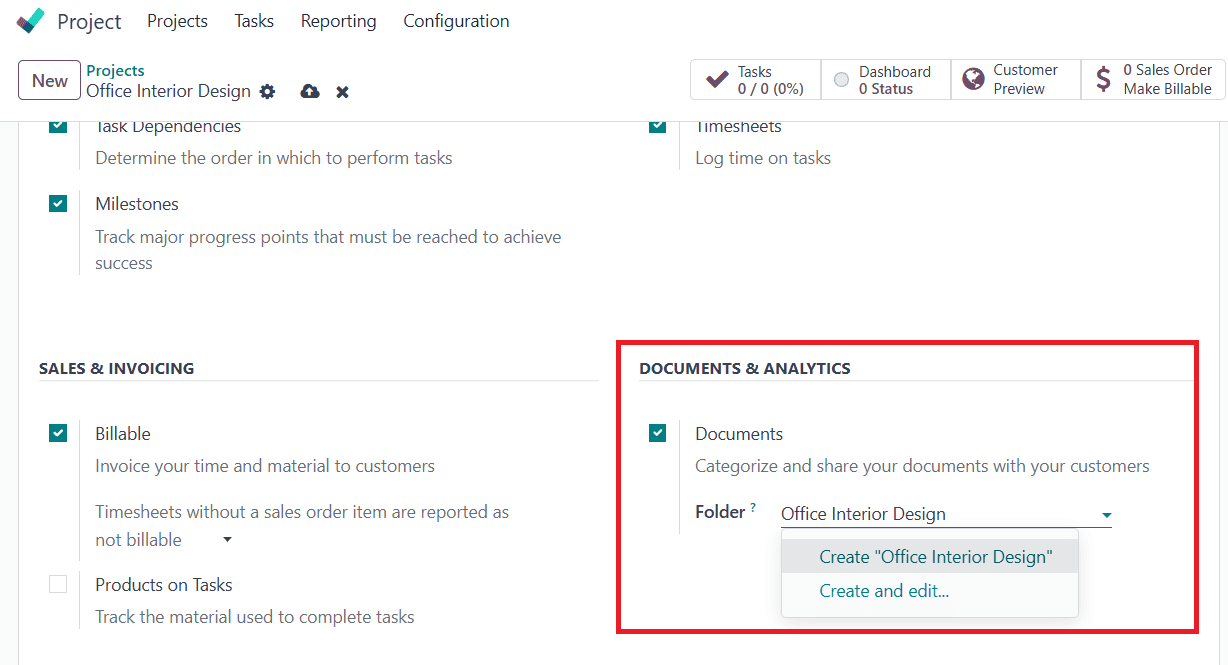1228x665 pixels.
Task: Open Dashboard 0 Status stat button
Action: click(x=885, y=80)
